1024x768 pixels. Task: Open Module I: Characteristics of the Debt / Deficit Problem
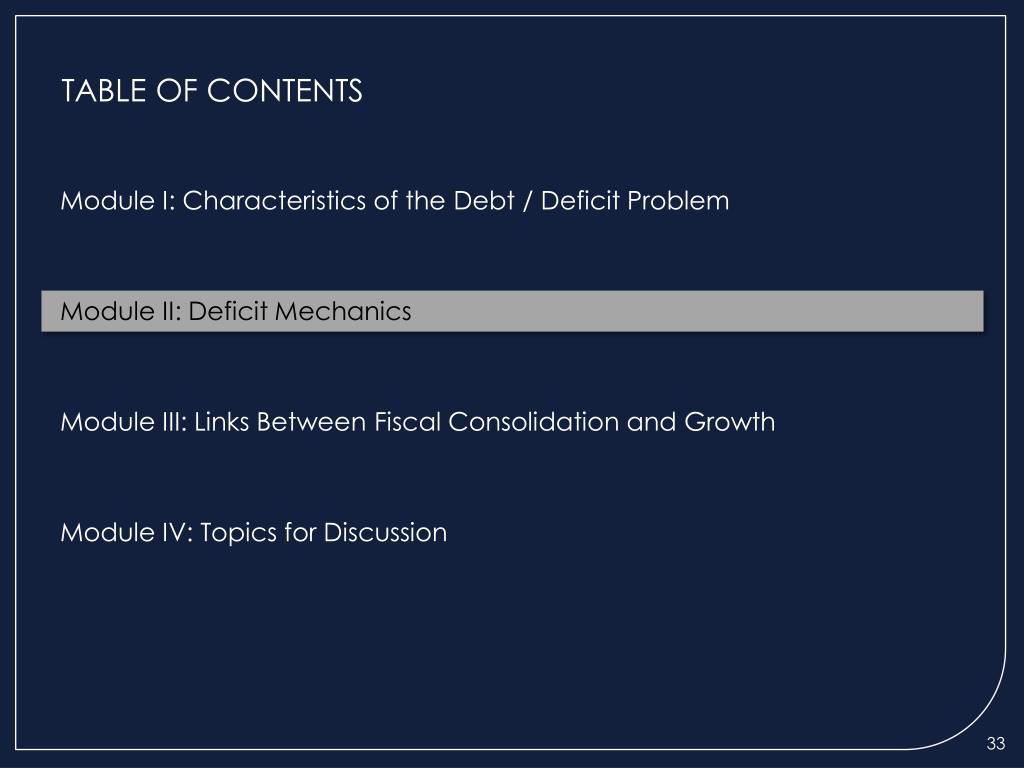395,200
